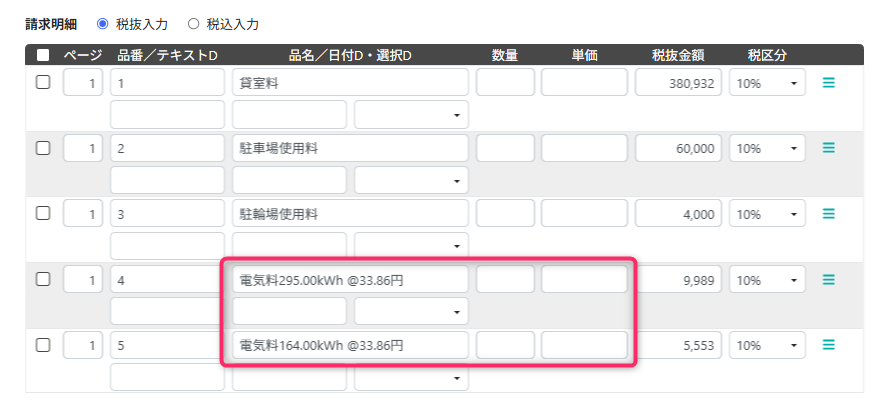Click the 数量 field for 駐車場使用料 row

pos(505,148)
